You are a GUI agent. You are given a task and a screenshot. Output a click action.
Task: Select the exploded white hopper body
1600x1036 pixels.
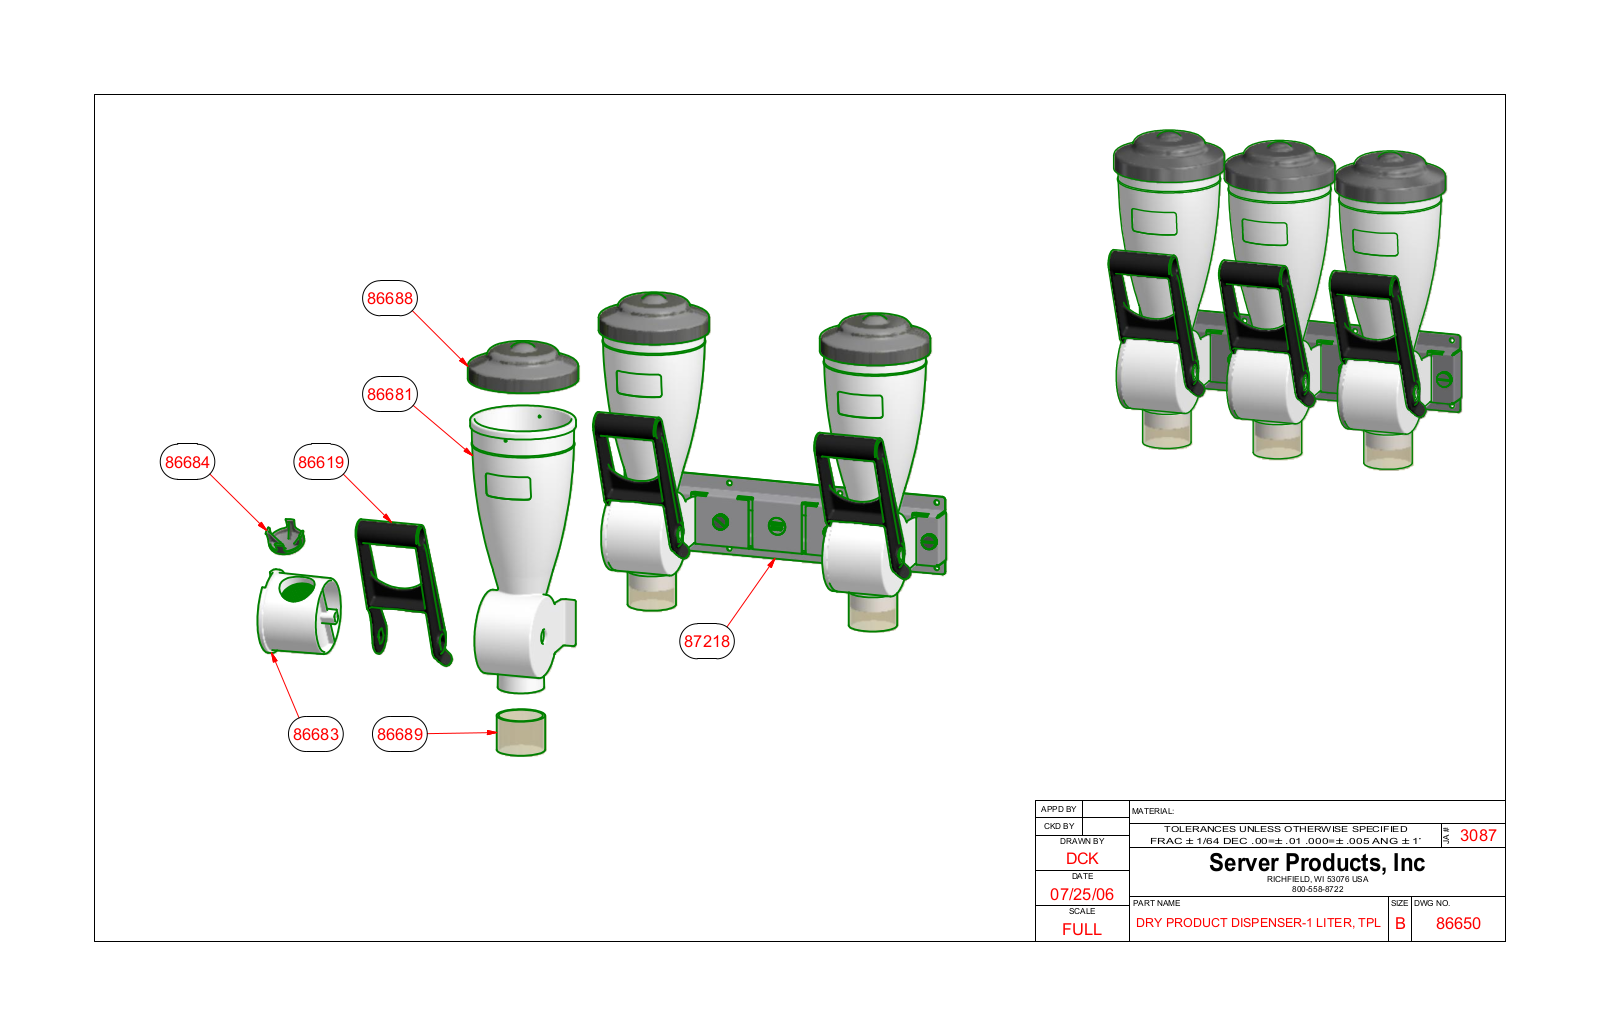[523, 548]
